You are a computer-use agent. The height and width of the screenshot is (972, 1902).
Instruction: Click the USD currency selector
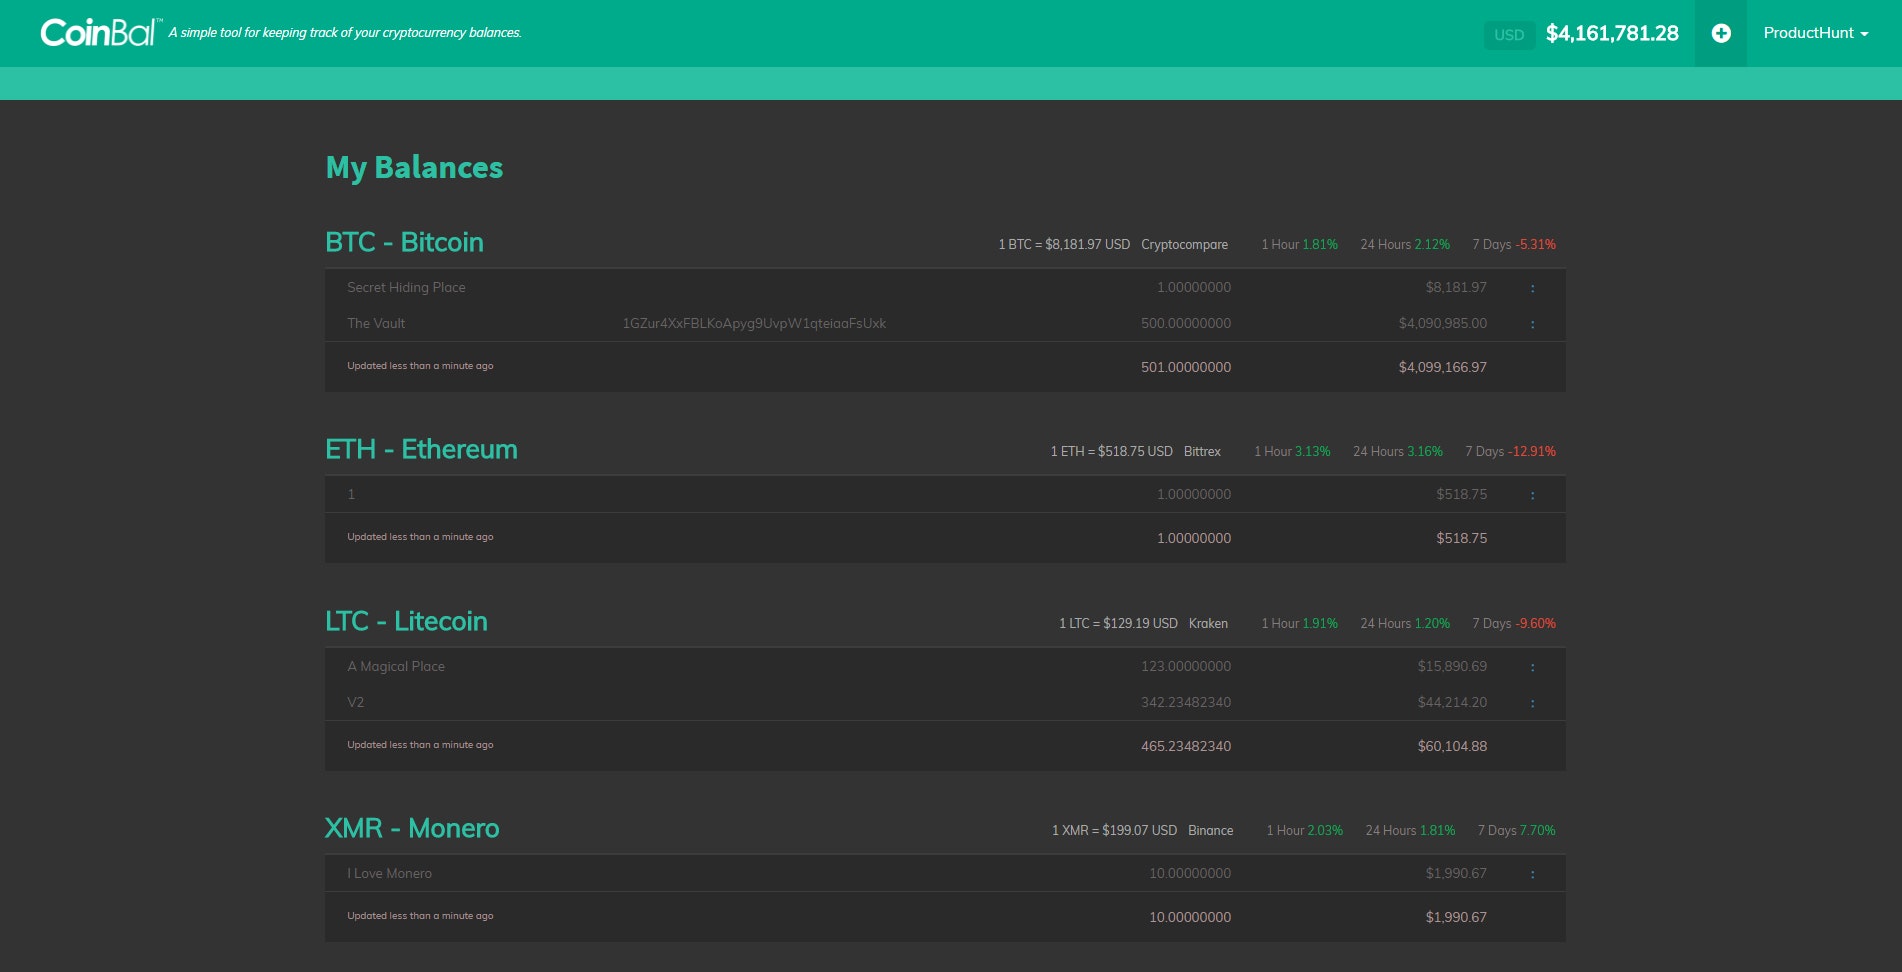(1510, 35)
